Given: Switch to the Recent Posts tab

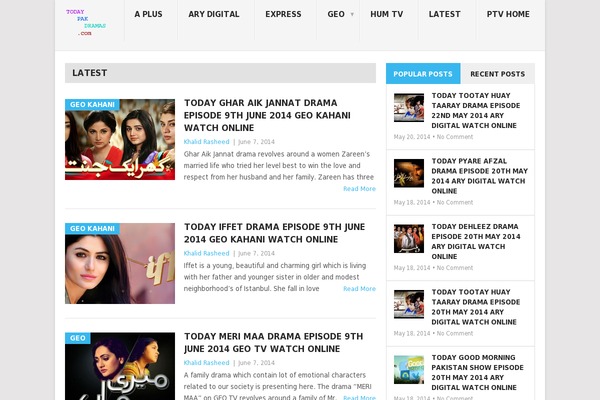Looking at the screenshot, I should (x=498, y=74).
